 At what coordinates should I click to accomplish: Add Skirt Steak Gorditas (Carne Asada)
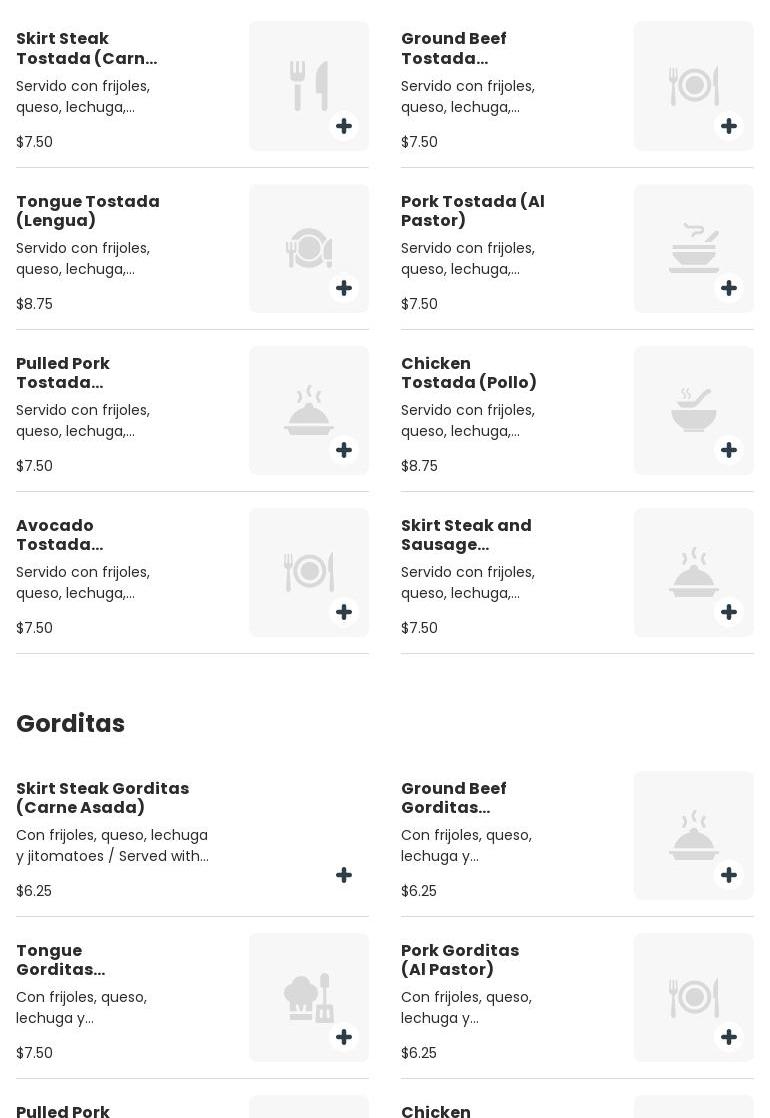[x=344, y=875]
